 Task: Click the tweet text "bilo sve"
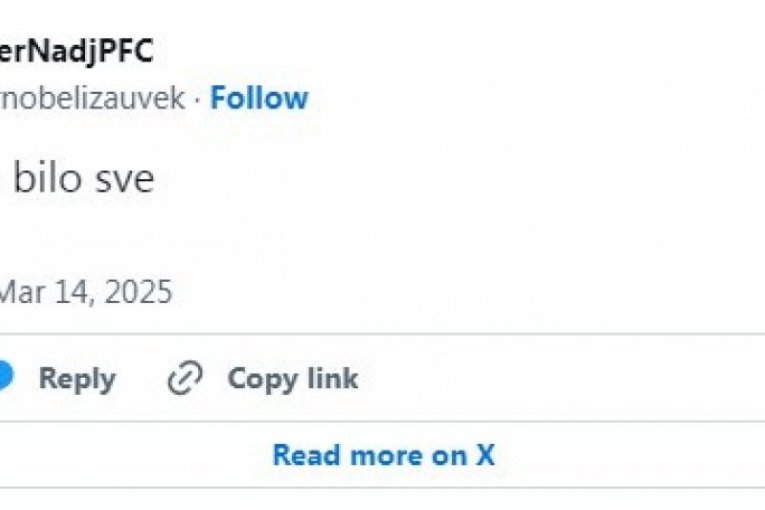point(86,179)
